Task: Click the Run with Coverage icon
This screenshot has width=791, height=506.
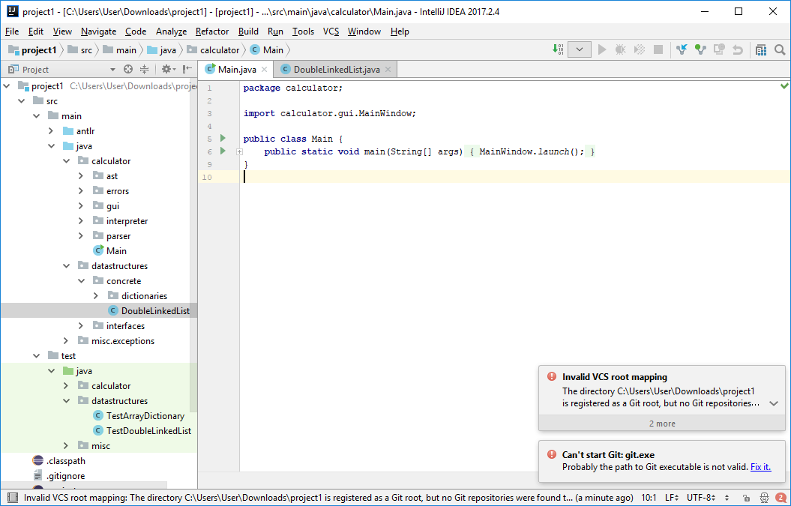Action: pos(639,49)
